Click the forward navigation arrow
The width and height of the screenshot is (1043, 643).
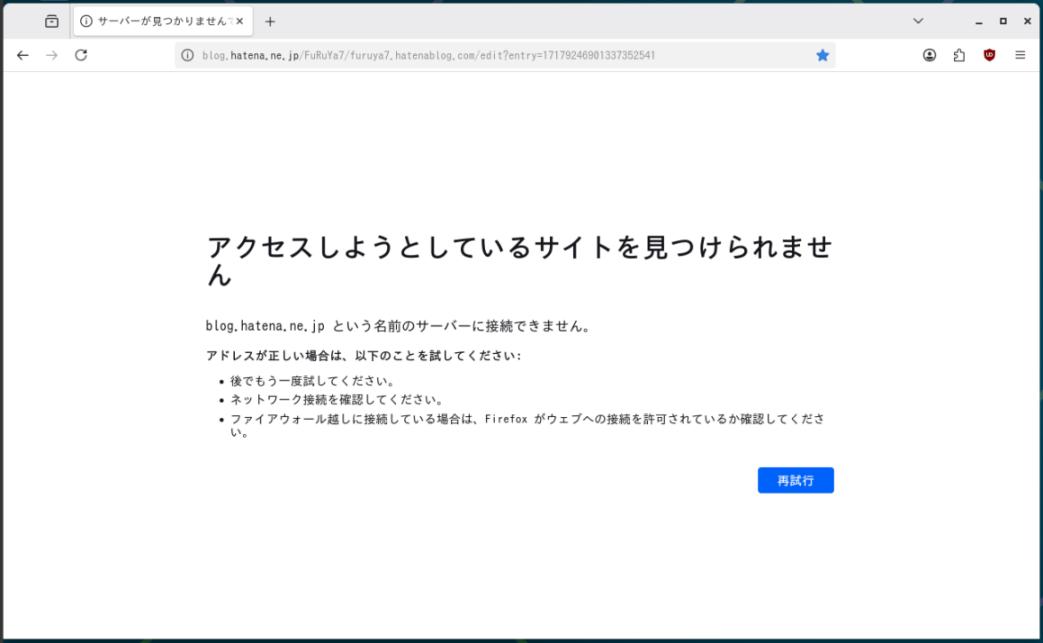[x=52, y=55]
